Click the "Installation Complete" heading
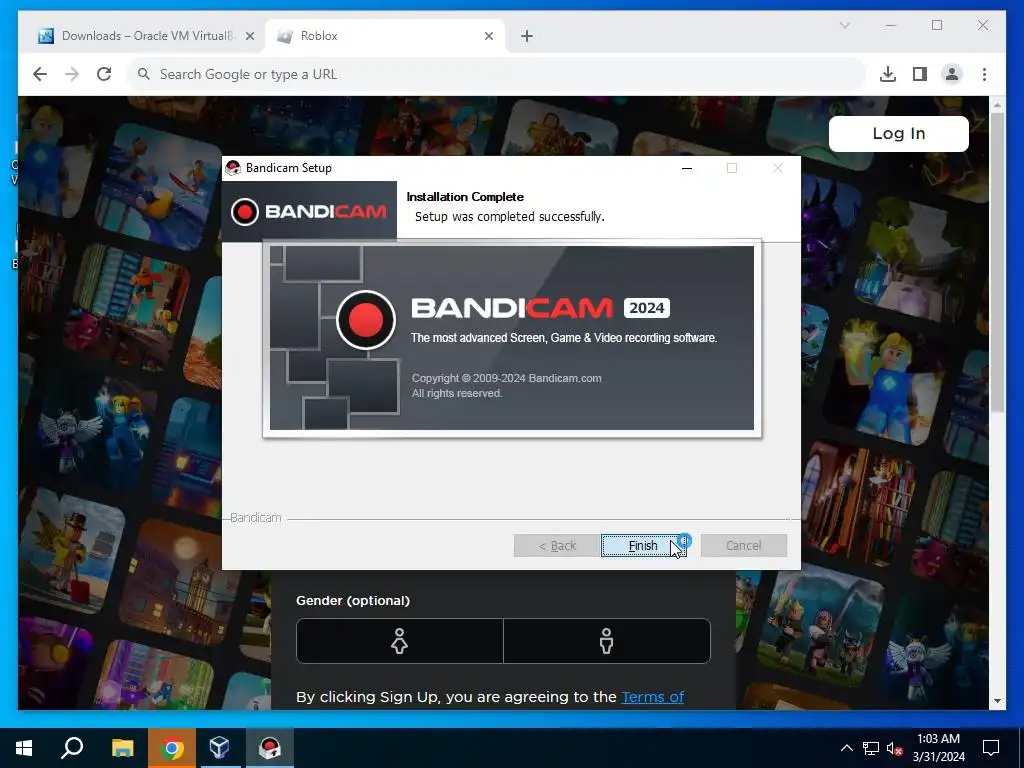Viewport: 1024px width, 768px height. [465, 197]
